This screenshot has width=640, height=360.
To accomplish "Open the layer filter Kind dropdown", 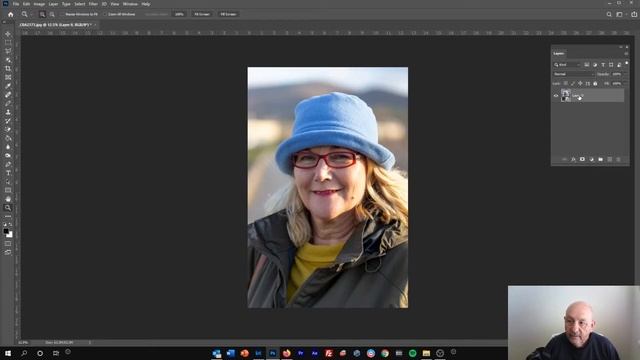I will tap(567, 65).
